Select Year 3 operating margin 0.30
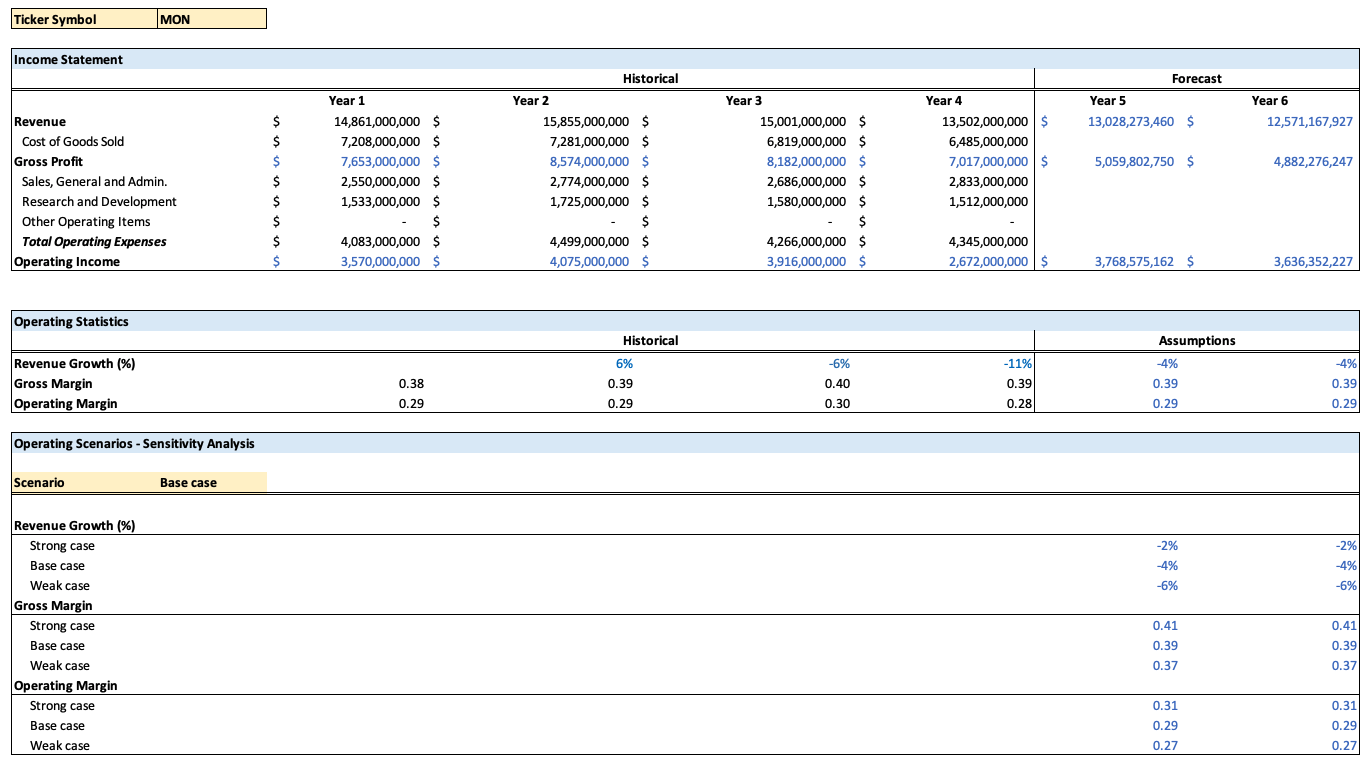The width and height of the screenshot is (1369, 770). [838, 403]
